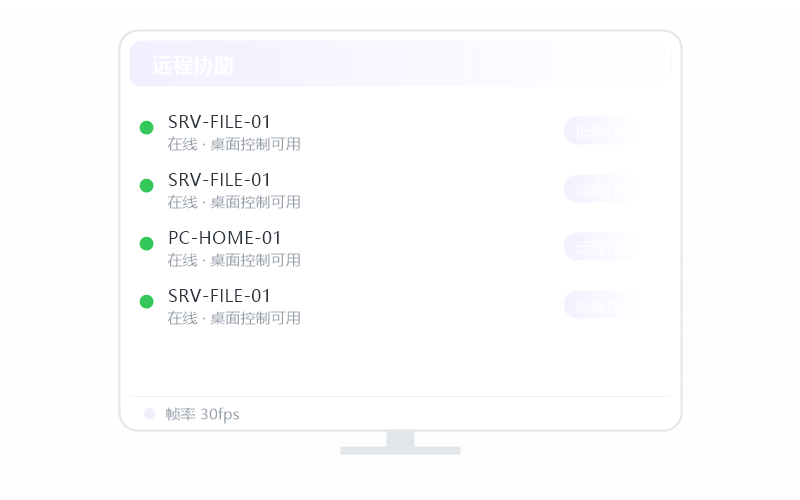Click the 帧率 30fps status label
This screenshot has height=500, width=800.
(x=203, y=414)
